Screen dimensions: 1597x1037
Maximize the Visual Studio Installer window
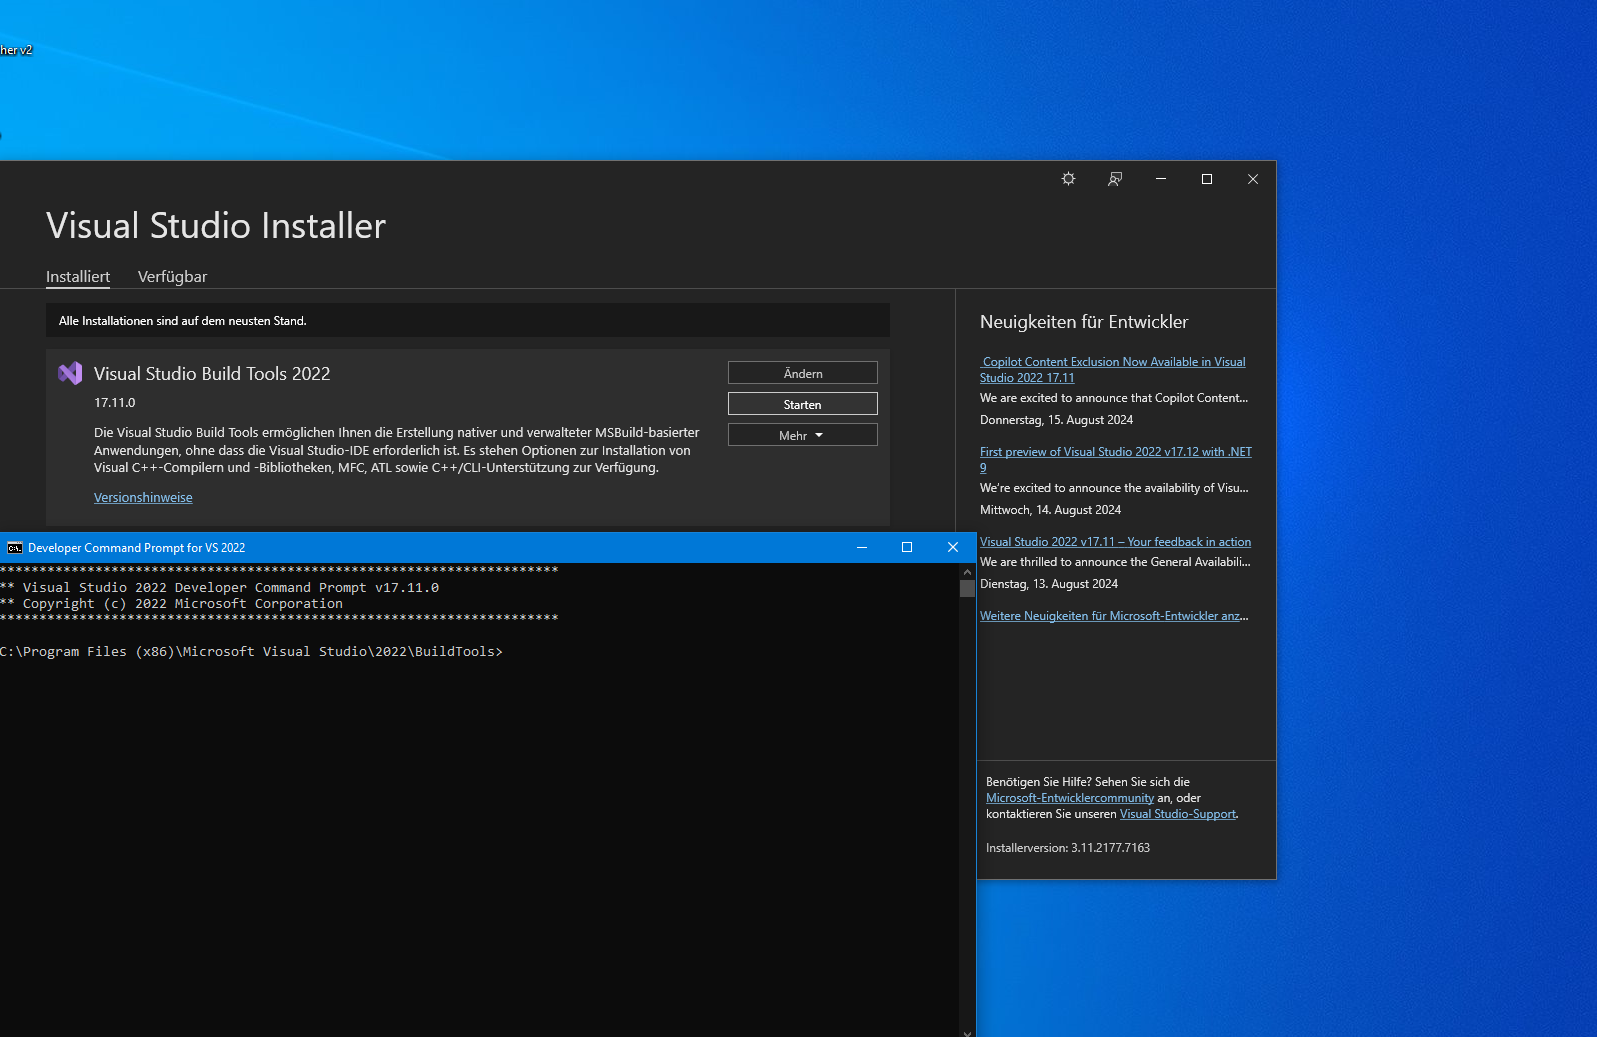pyautogui.click(x=1207, y=179)
